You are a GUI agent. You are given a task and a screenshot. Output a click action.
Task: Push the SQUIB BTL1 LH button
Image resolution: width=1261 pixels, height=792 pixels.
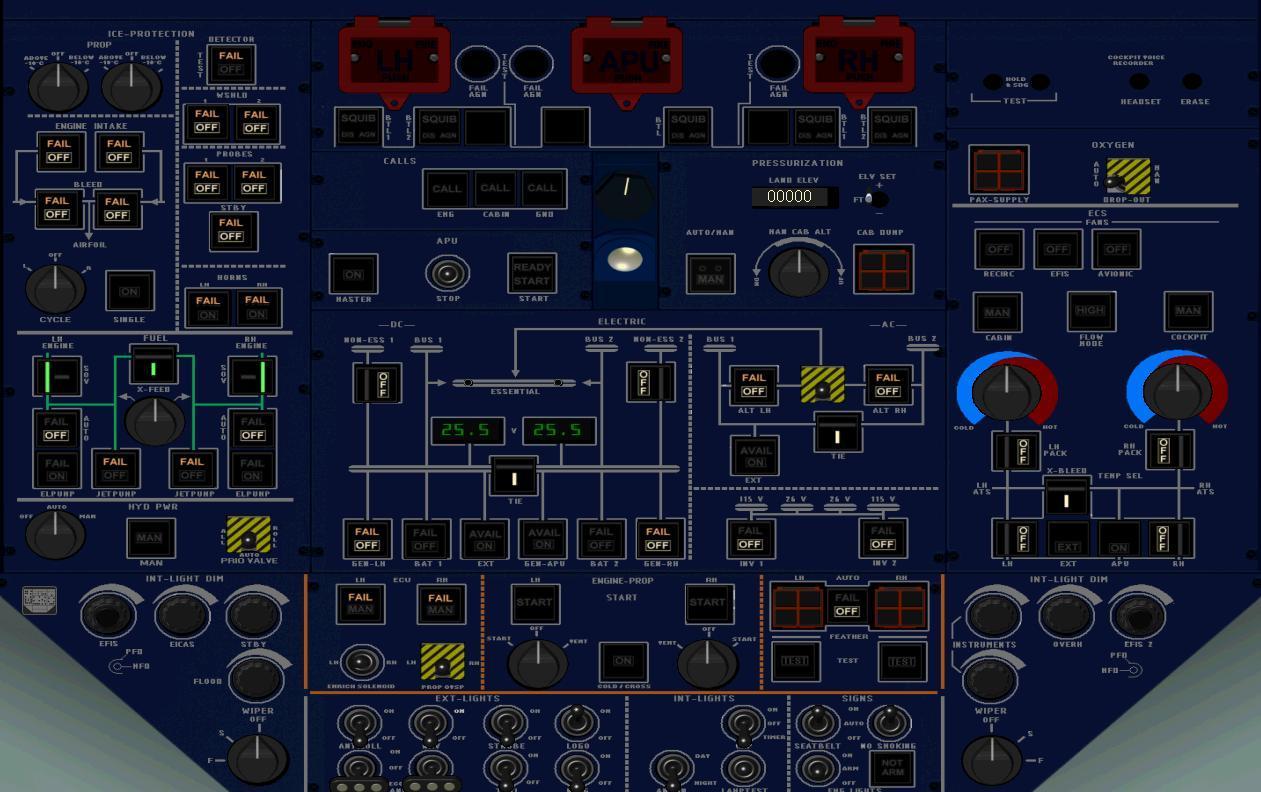(x=359, y=126)
